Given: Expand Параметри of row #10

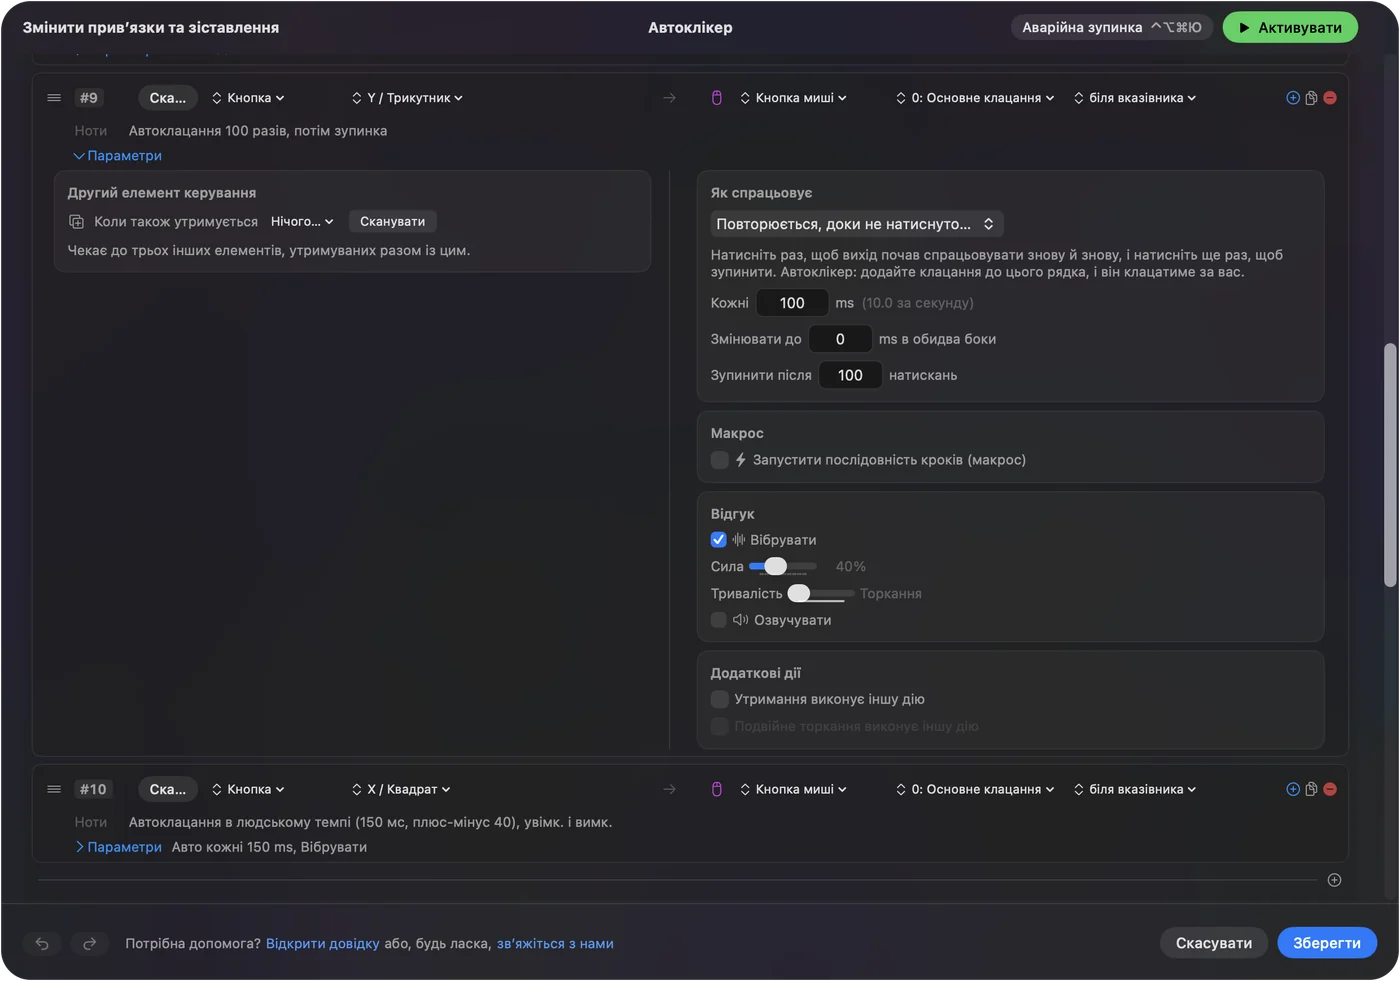Looking at the screenshot, I should (x=118, y=847).
